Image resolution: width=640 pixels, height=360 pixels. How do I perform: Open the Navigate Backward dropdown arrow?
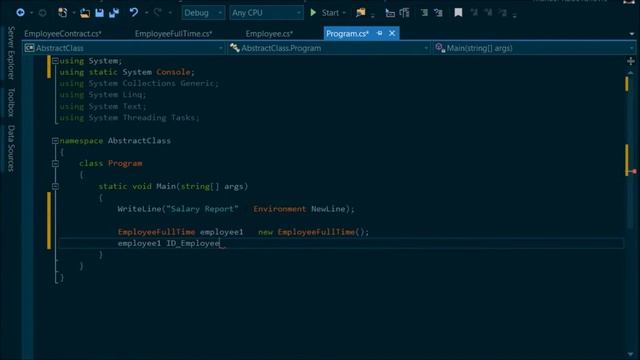(31, 13)
